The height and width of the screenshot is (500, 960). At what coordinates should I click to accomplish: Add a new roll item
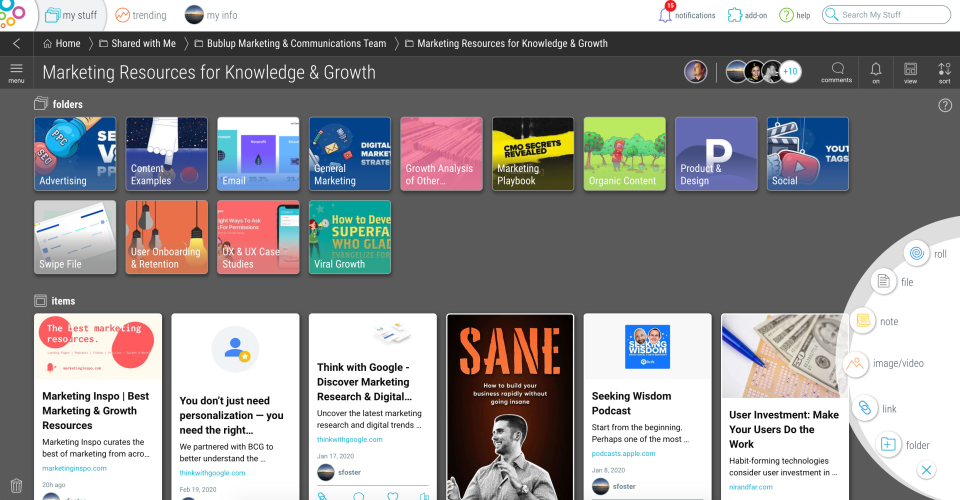coord(916,254)
